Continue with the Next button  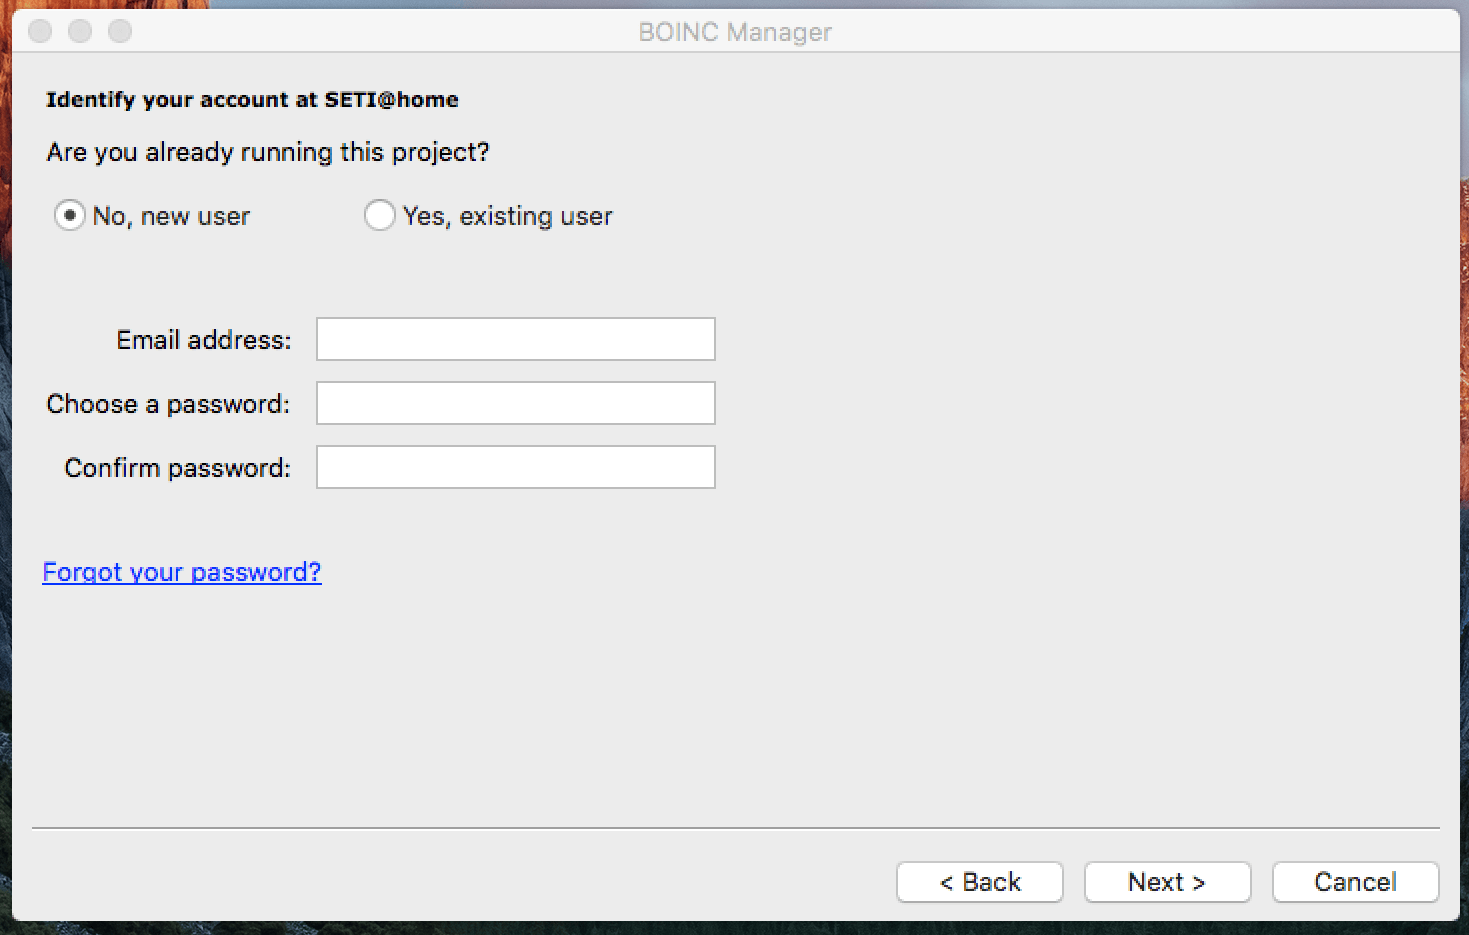coord(1168,882)
